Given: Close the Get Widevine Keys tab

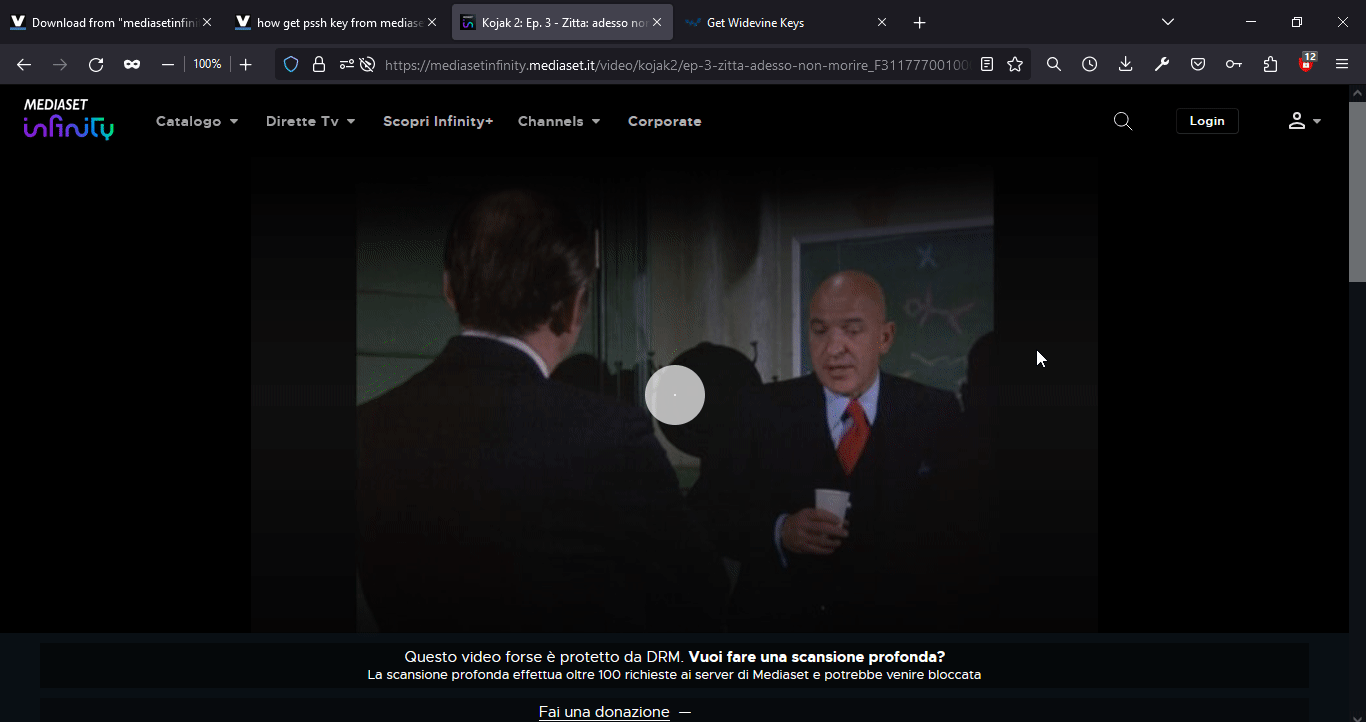Looking at the screenshot, I should click(882, 22).
